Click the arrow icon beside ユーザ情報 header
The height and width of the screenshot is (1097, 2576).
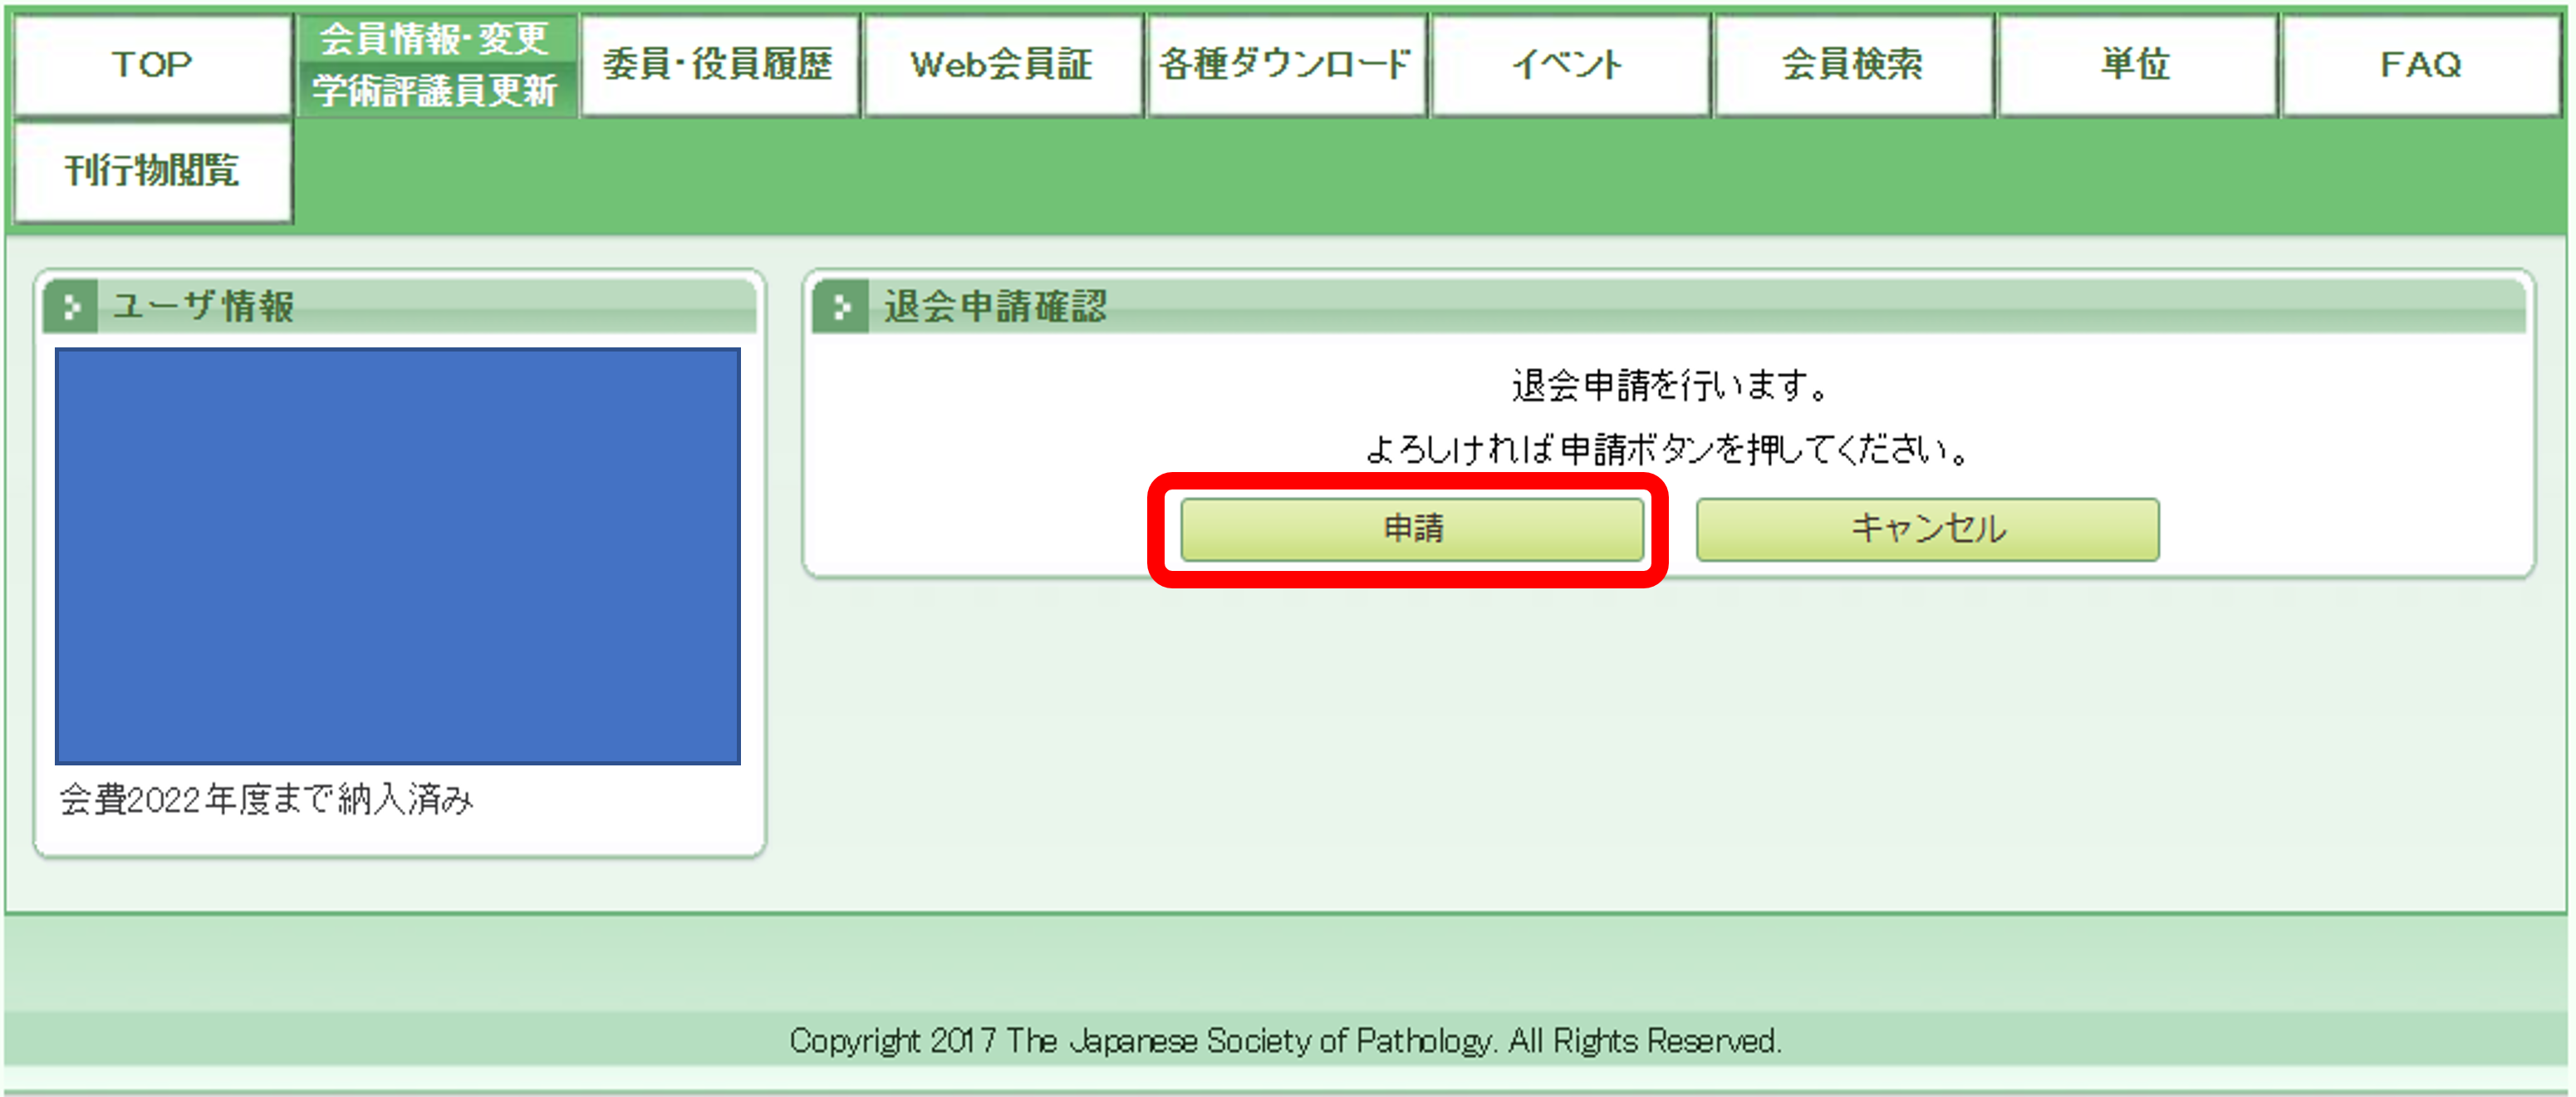click(x=70, y=306)
